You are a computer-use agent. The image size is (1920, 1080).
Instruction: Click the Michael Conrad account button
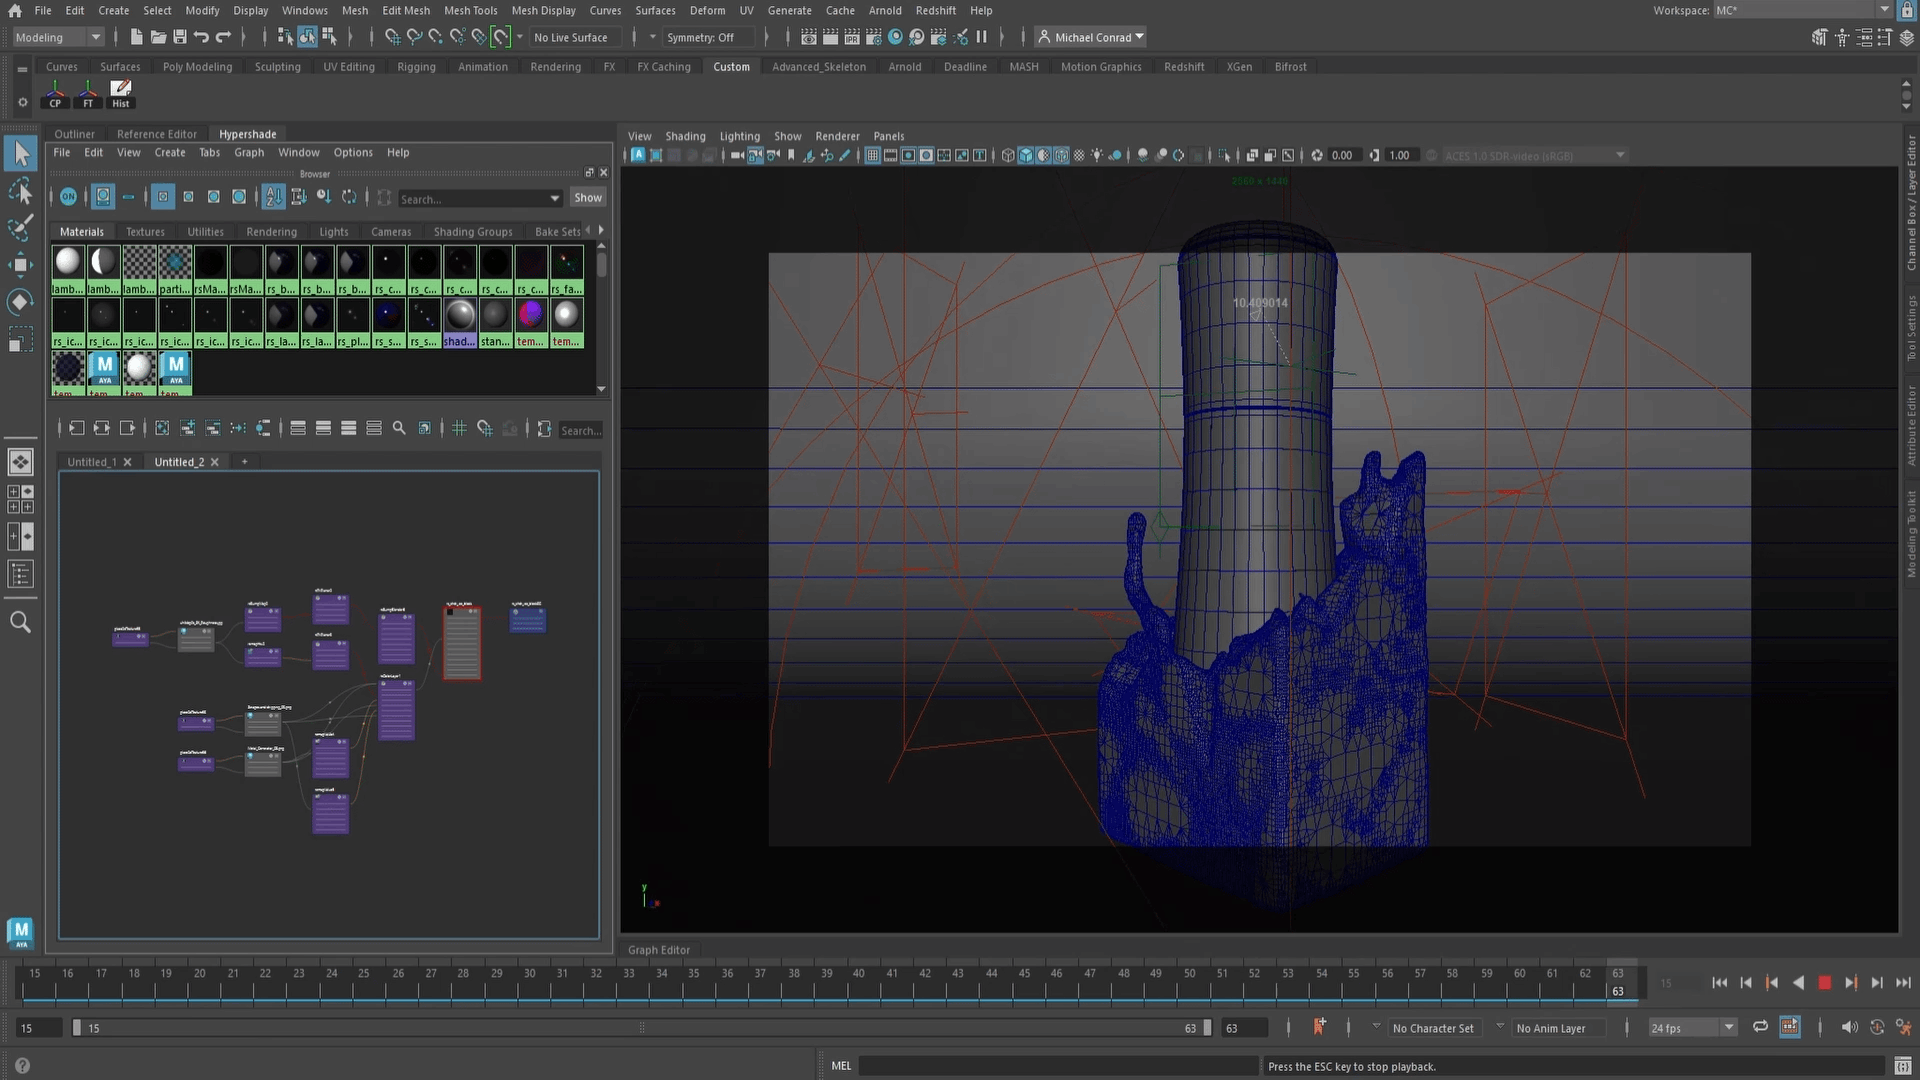click(1091, 37)
